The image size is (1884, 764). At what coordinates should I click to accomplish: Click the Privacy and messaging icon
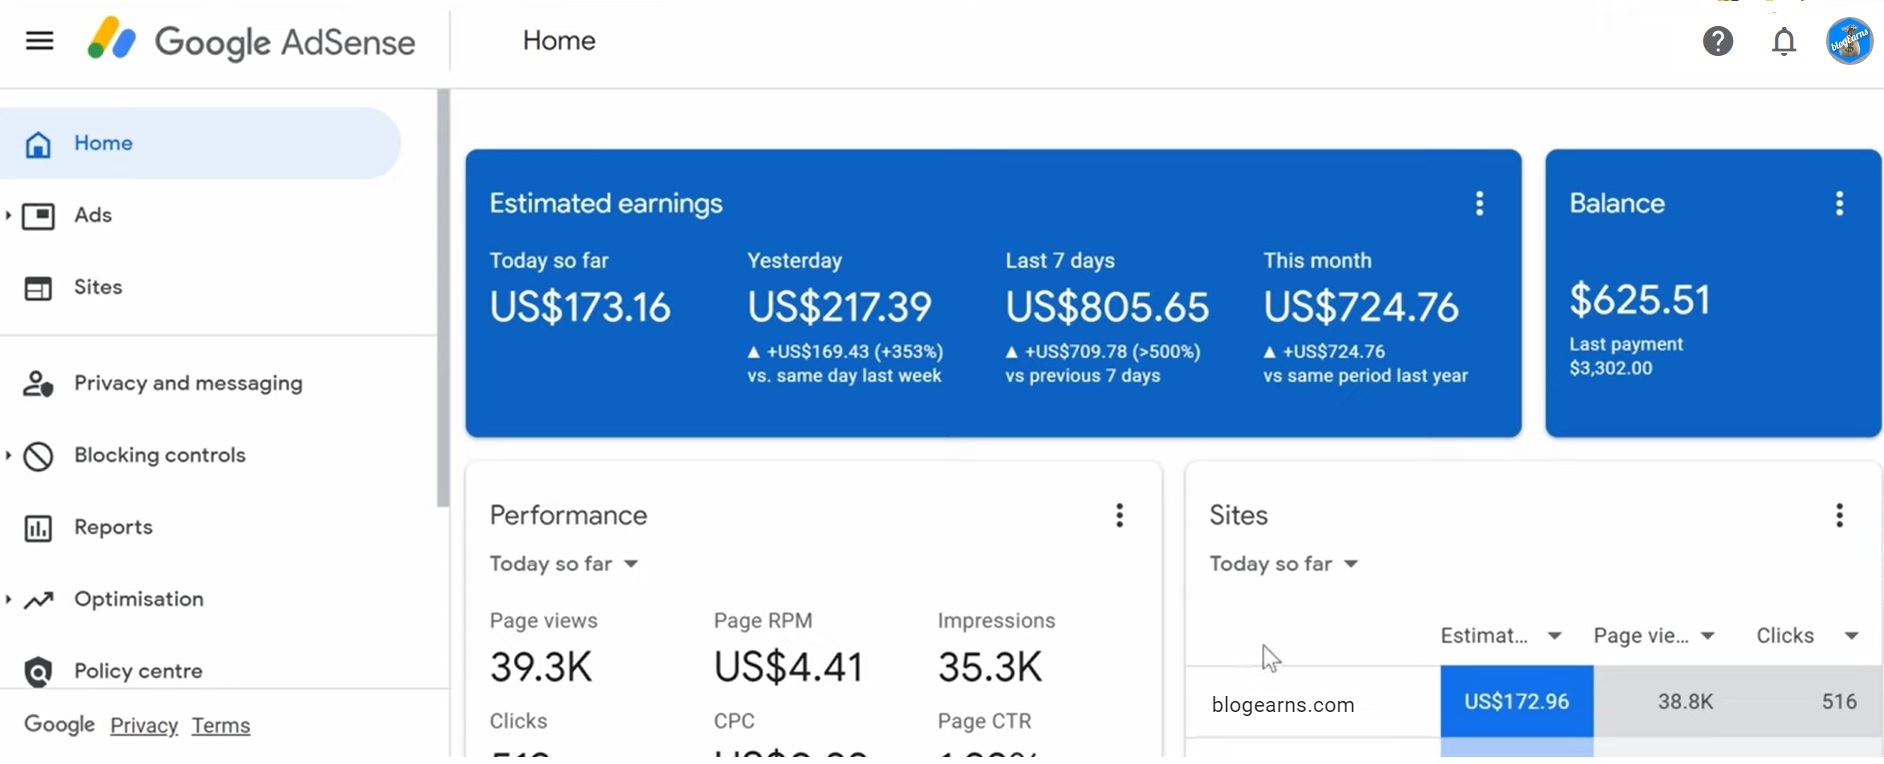[38, 384]
